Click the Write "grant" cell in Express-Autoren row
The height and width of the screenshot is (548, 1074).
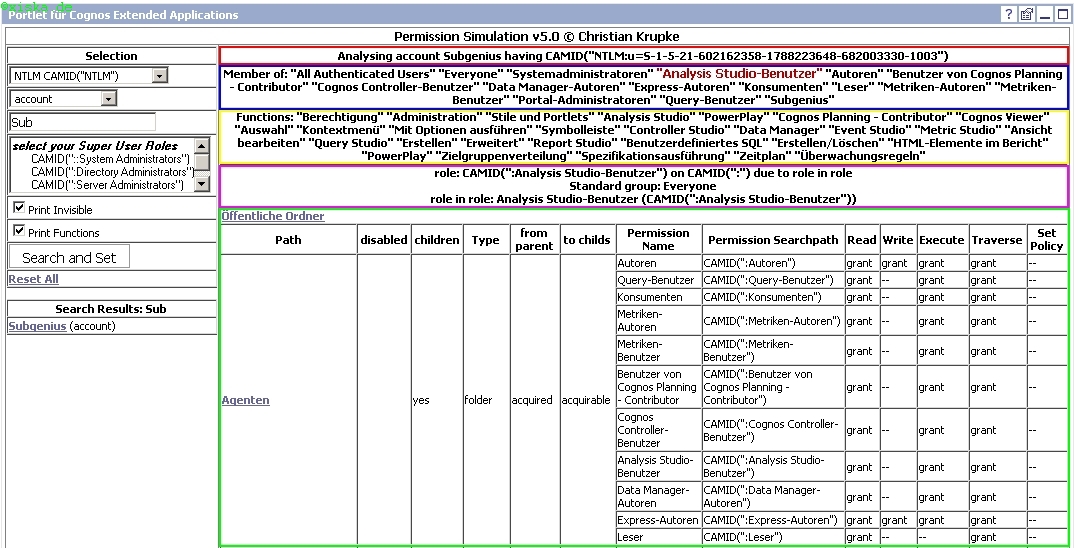click(x=898, y=520)
